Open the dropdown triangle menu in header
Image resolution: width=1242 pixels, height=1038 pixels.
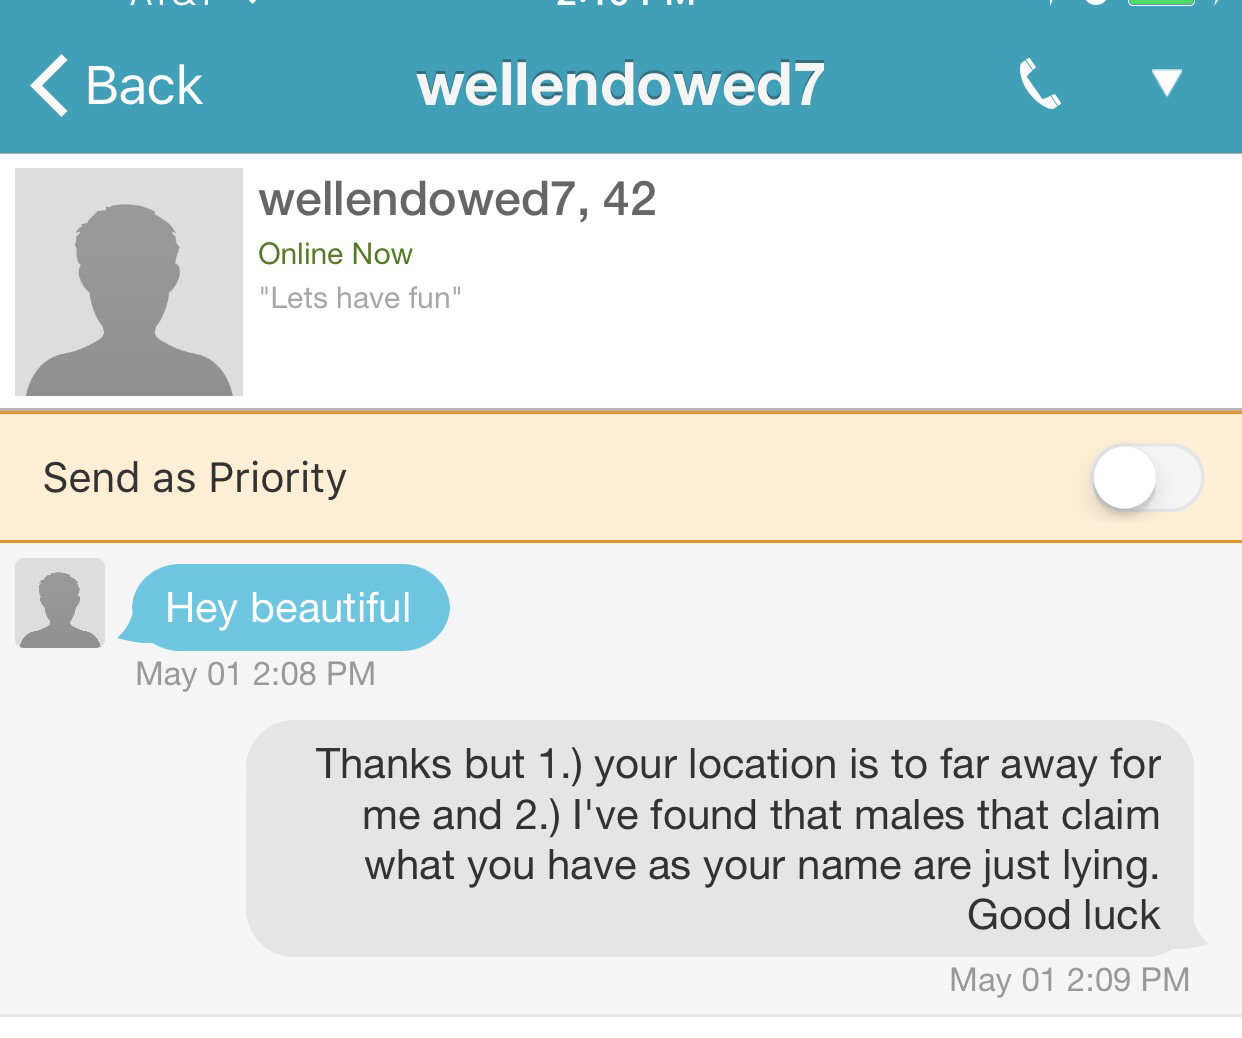(x=1166, y=82)
